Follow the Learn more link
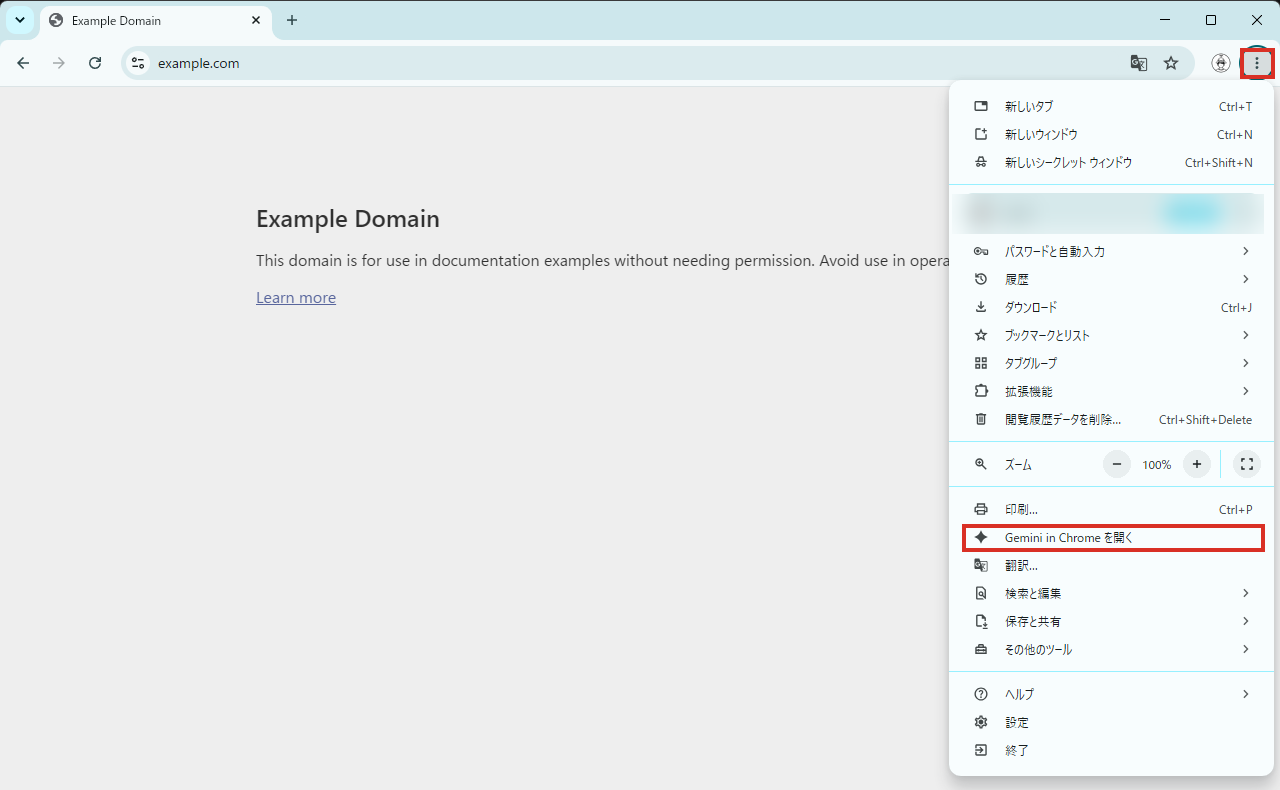This screenshot has height=790, width=1280. click(x=296, y=298)
